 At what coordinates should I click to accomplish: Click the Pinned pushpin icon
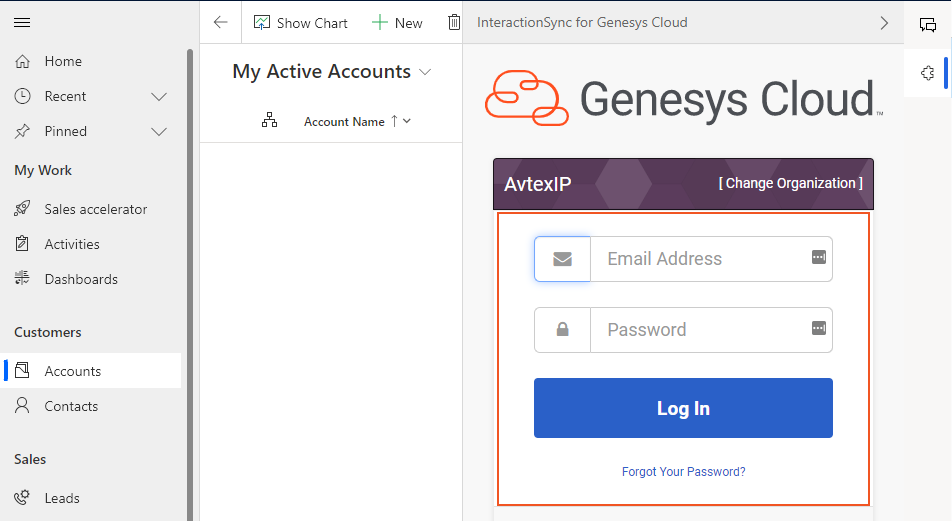click(22, 131)
